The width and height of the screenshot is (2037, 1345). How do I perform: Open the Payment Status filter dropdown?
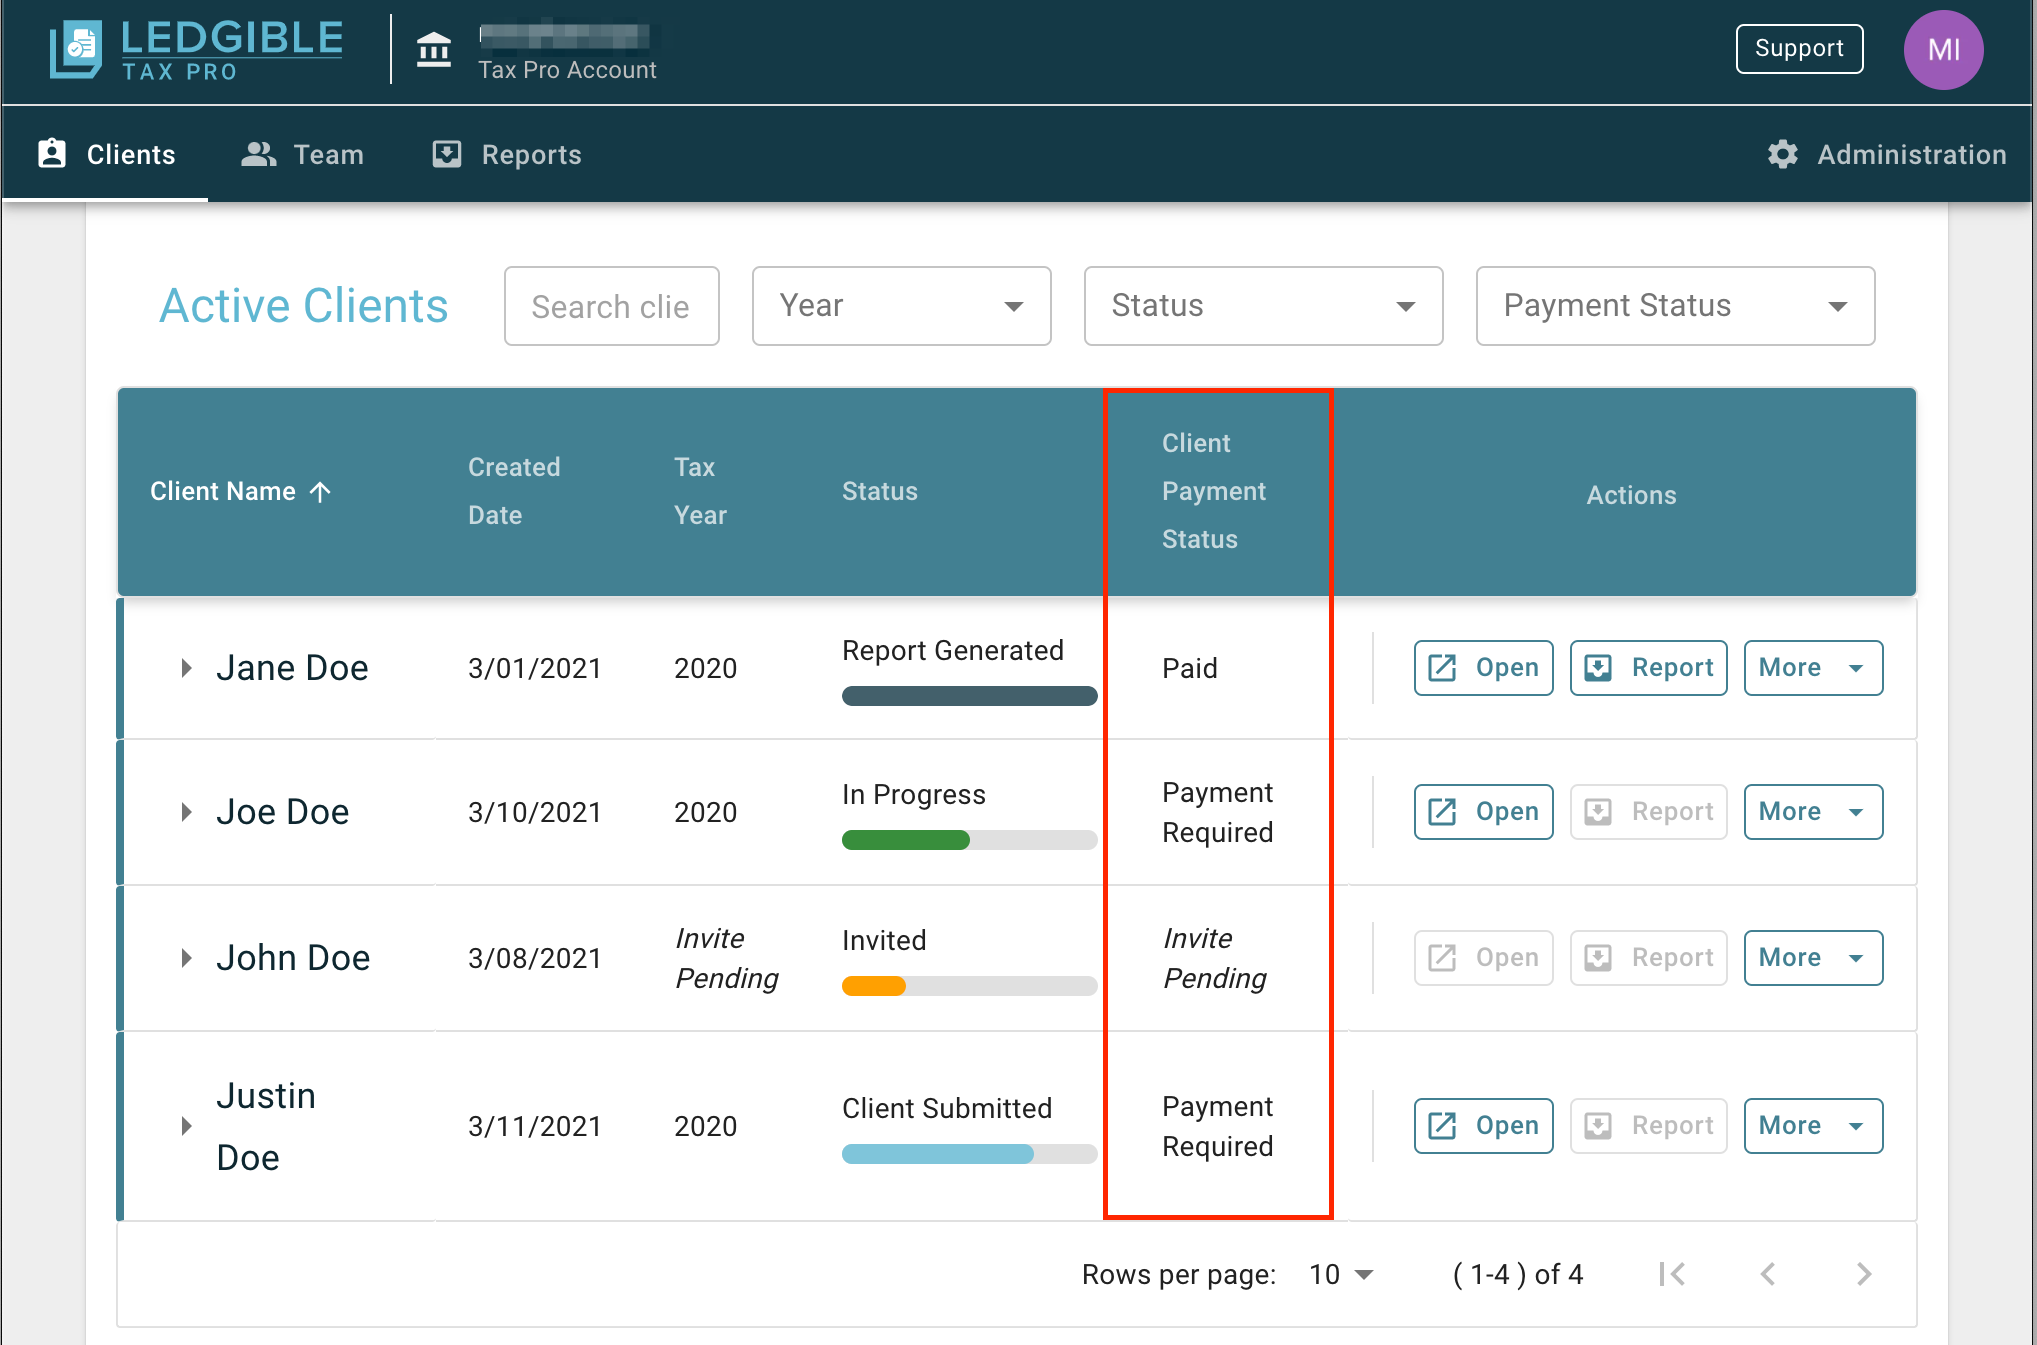pyautogui.click(x=1675, y=306)
